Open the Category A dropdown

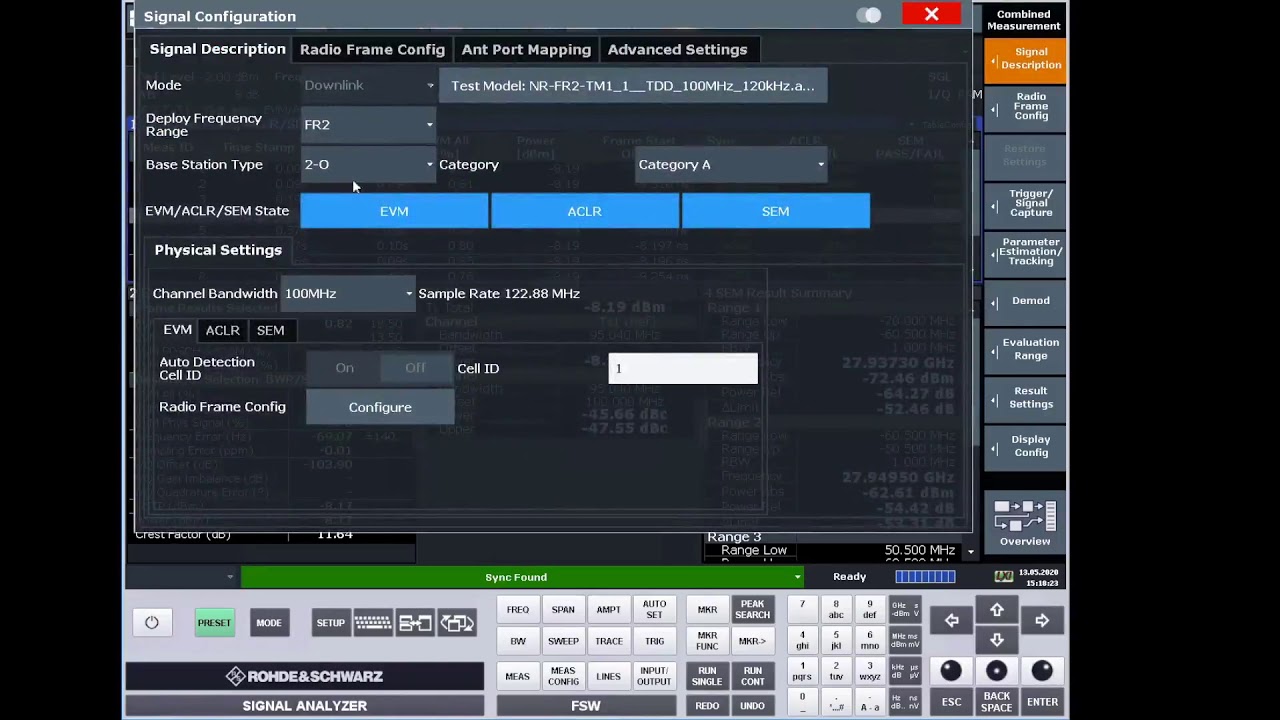pos(731,164)
